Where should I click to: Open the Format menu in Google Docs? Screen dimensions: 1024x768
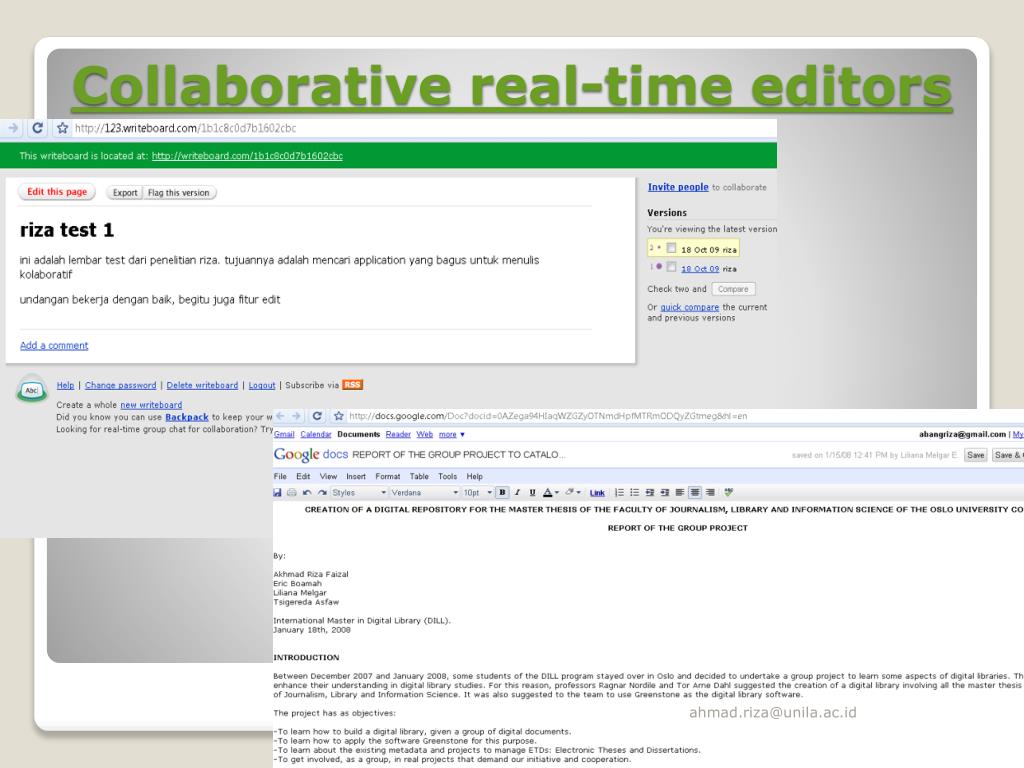(388, 476)
